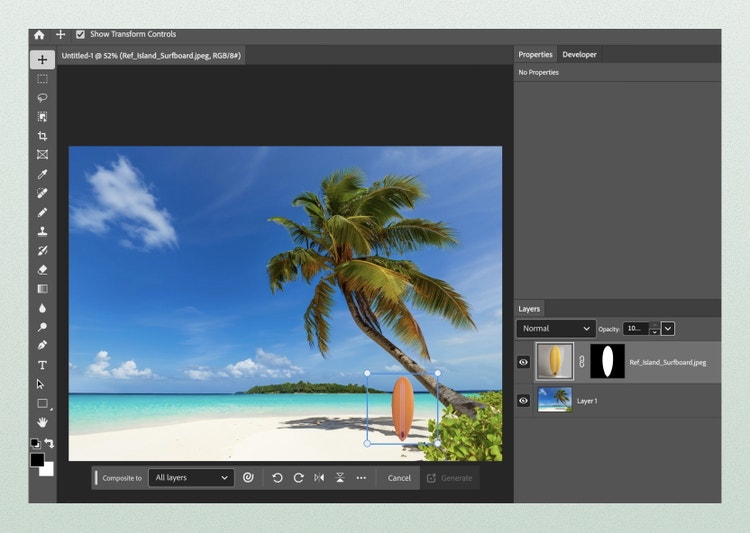750x533 pixels.
Task: Swap foreground and background colors
Action: pos(49,443)
